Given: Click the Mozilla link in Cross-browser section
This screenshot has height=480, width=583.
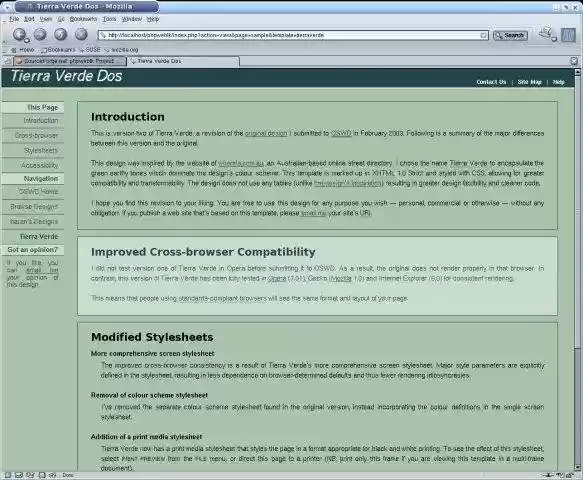Looking at the screenshot, I should (x=341, y=278).
